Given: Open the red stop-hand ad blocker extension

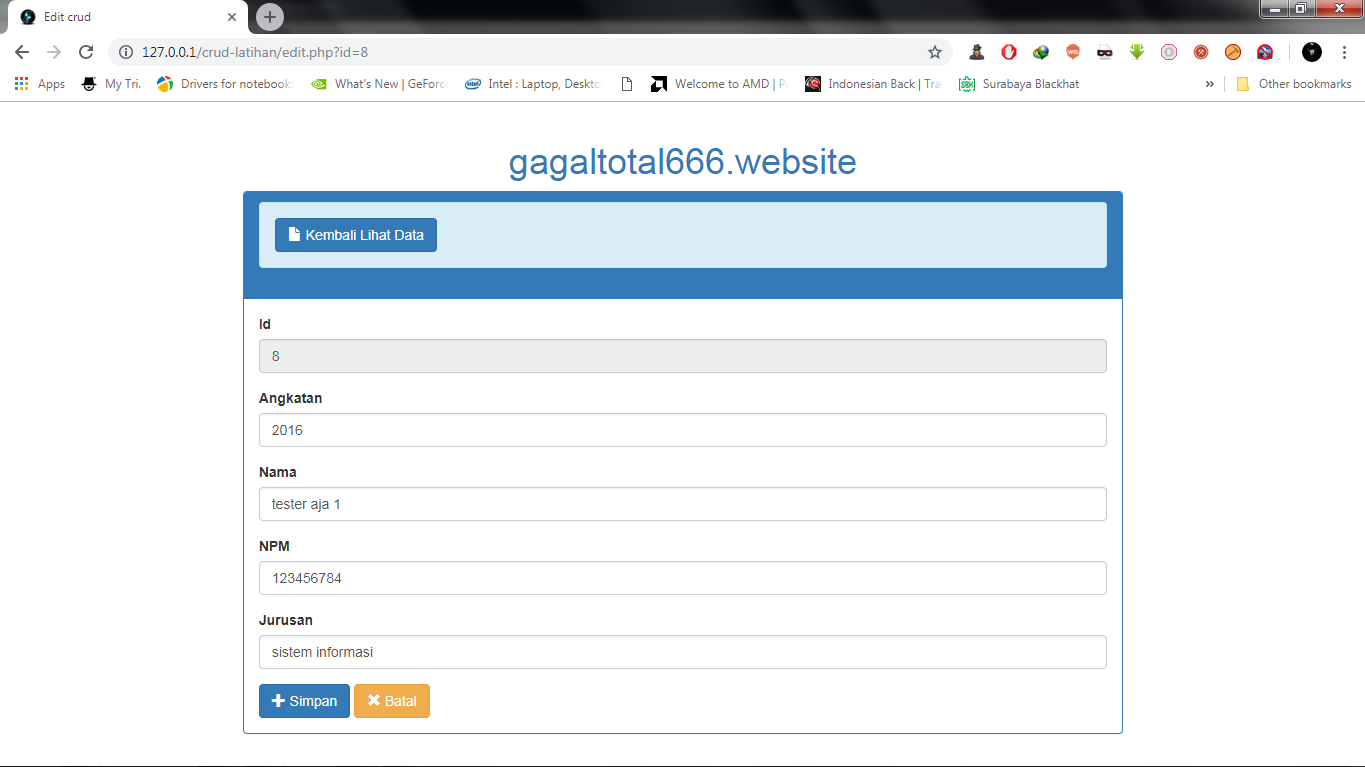Looking at the screenshot, I should (x=1009, y=52).
